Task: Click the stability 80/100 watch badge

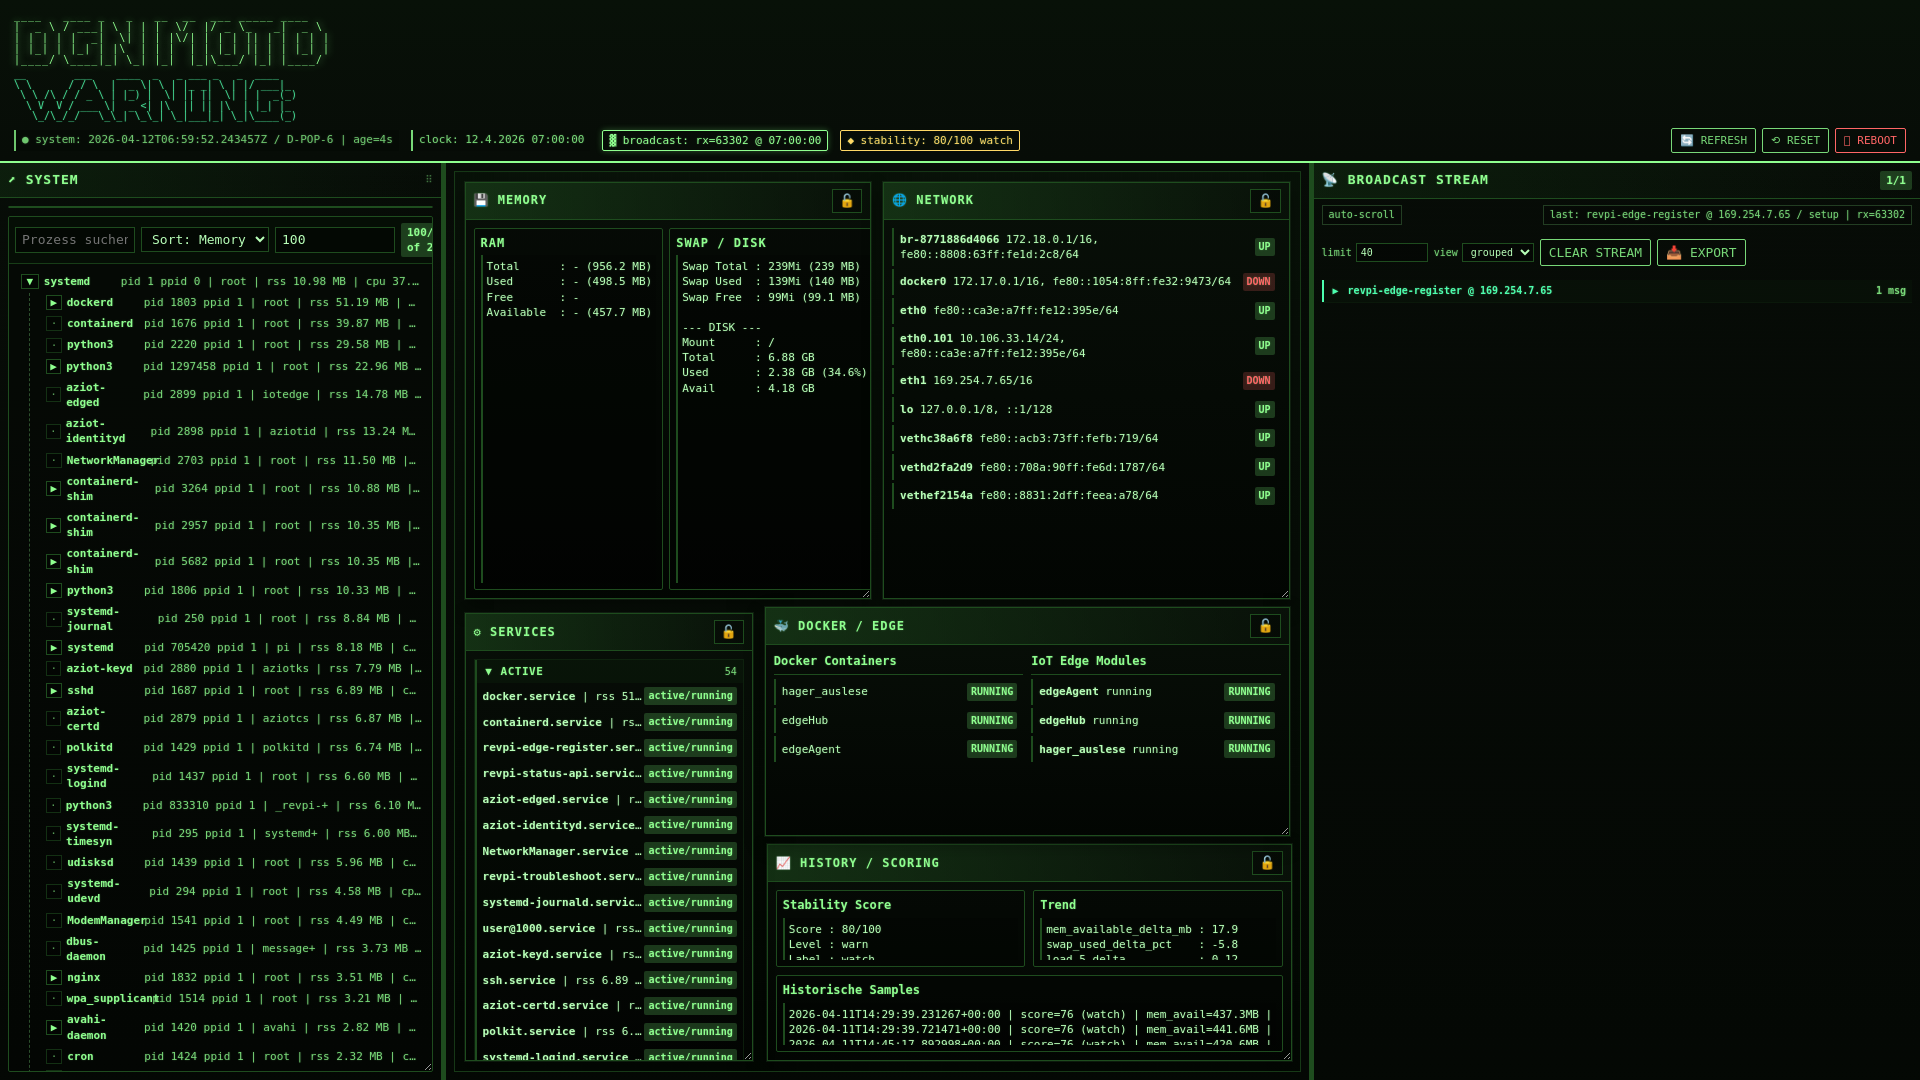Action: tap(930, 141)
